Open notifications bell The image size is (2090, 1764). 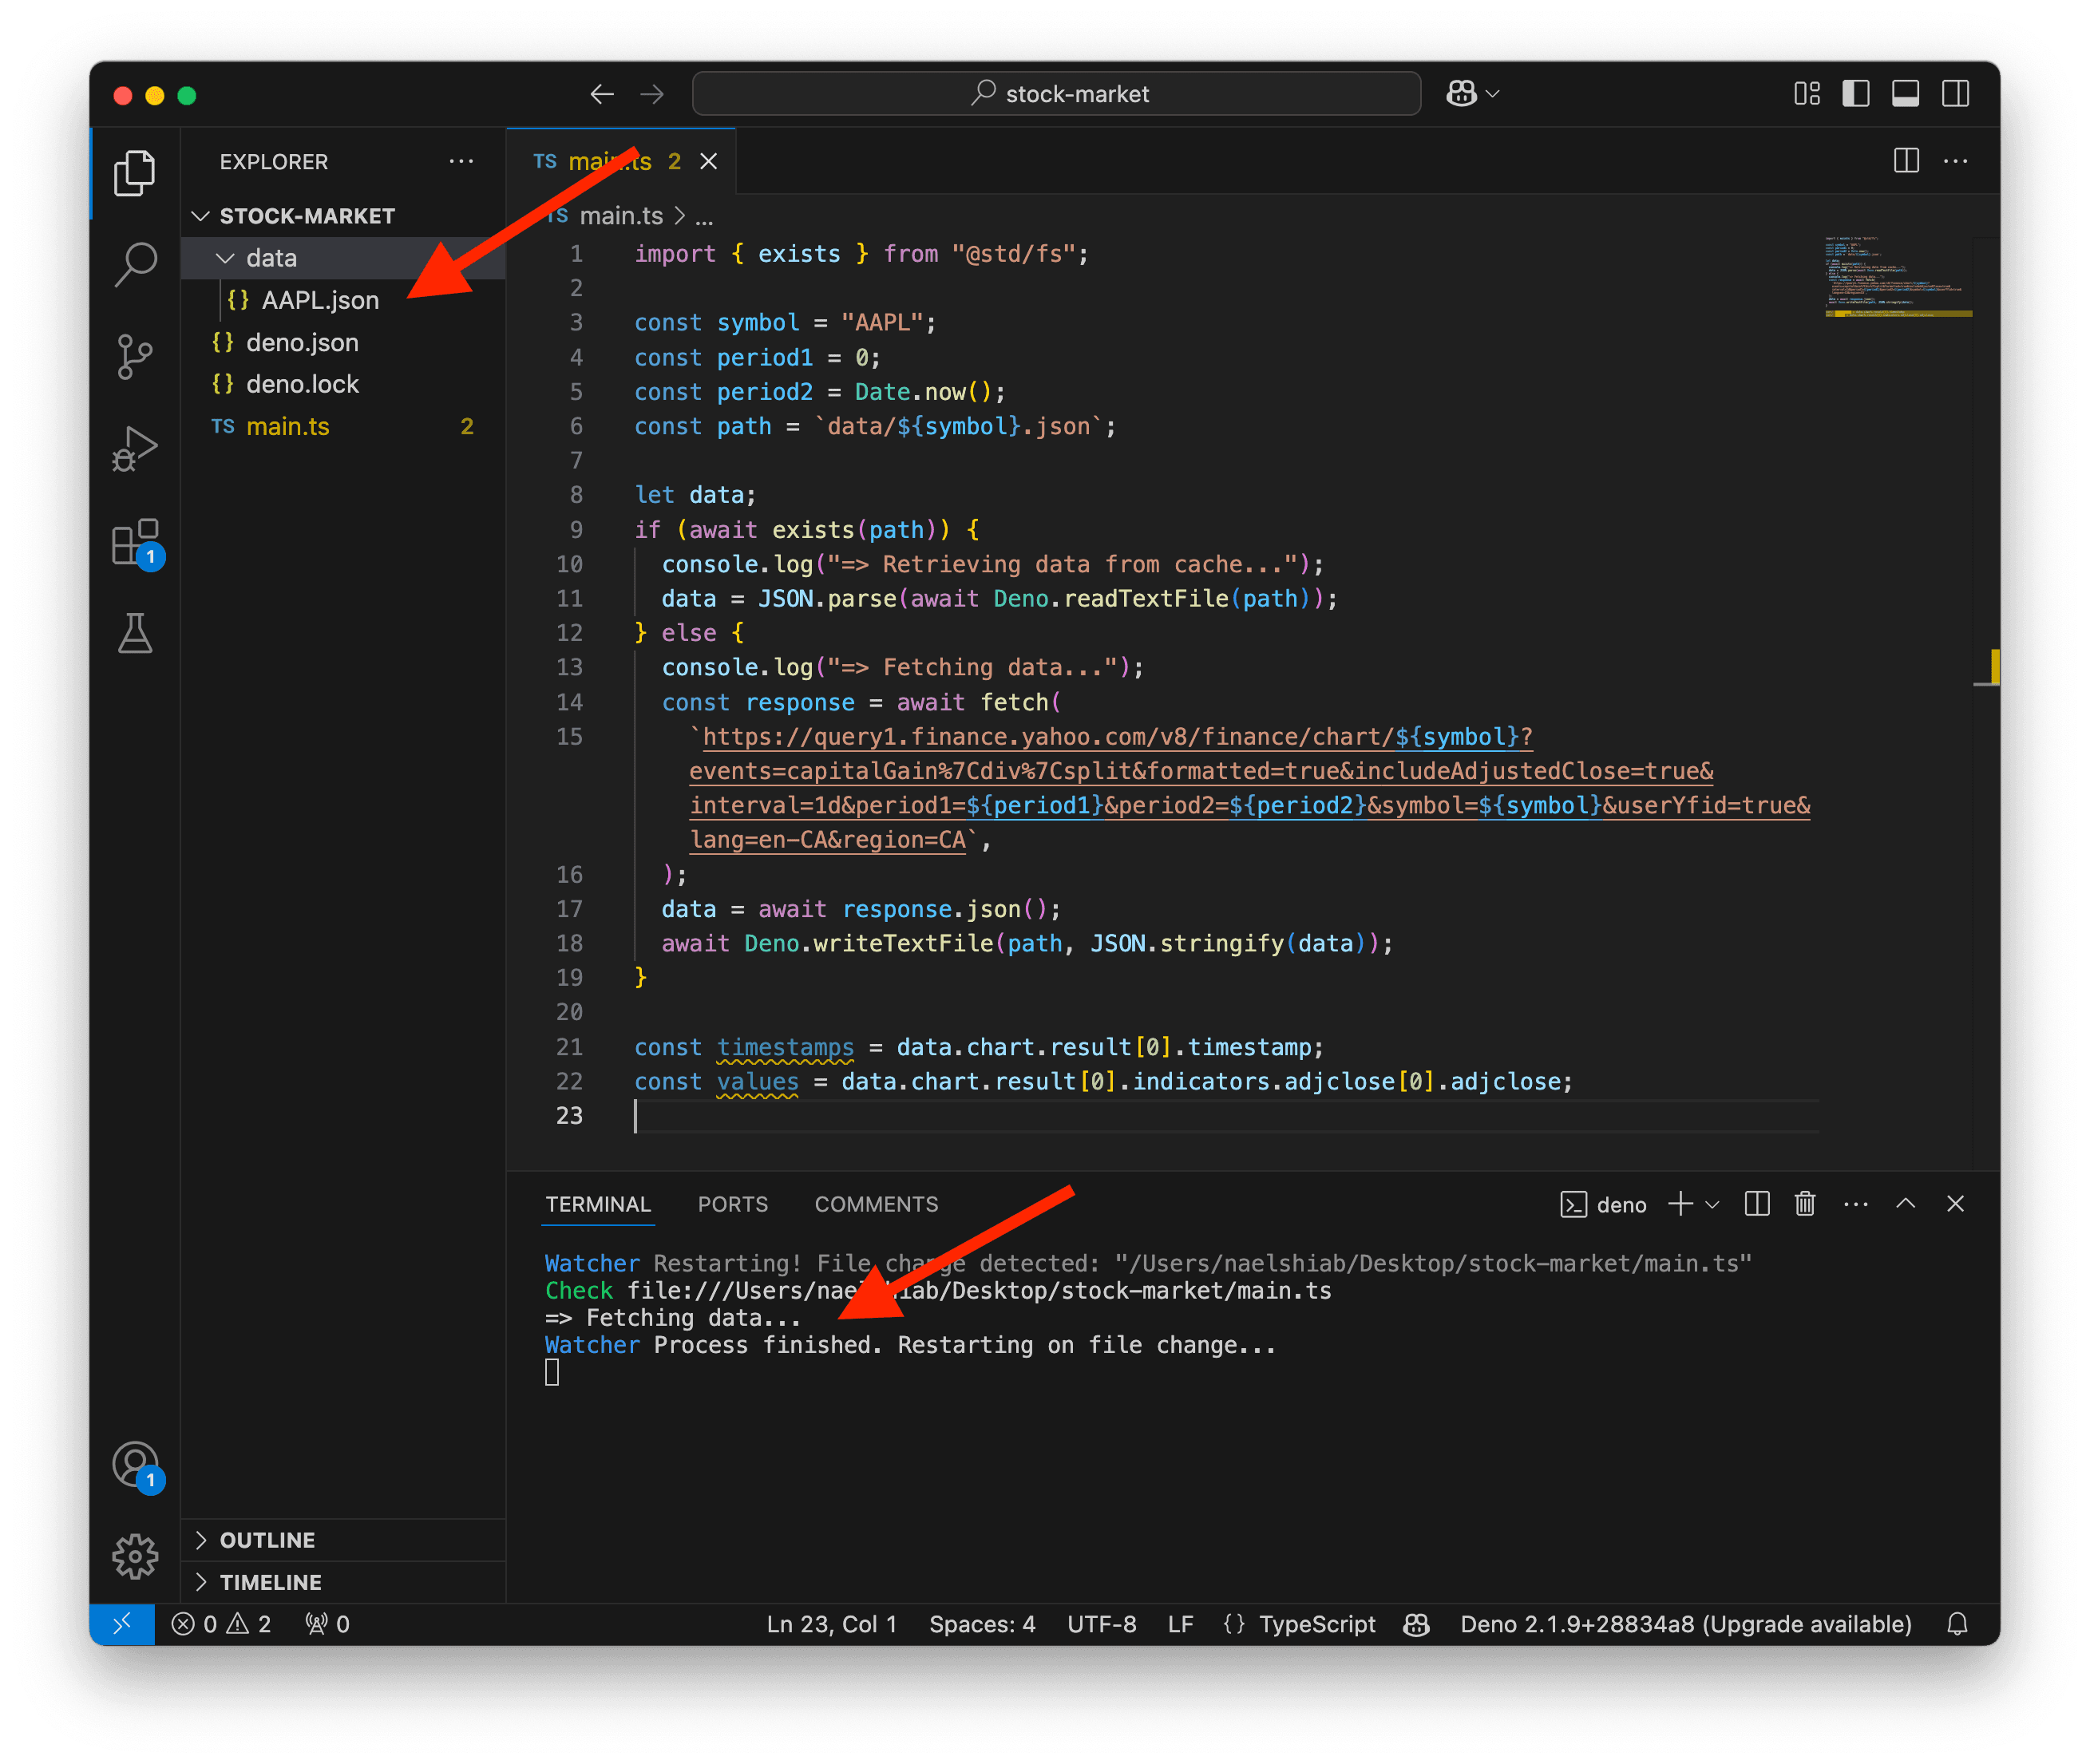coord(1957,1624)
